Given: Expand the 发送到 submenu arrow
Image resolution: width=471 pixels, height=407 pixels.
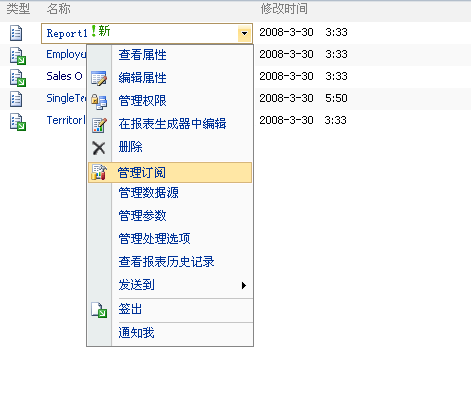Looking at the screenshot, I should pos(244,285).
